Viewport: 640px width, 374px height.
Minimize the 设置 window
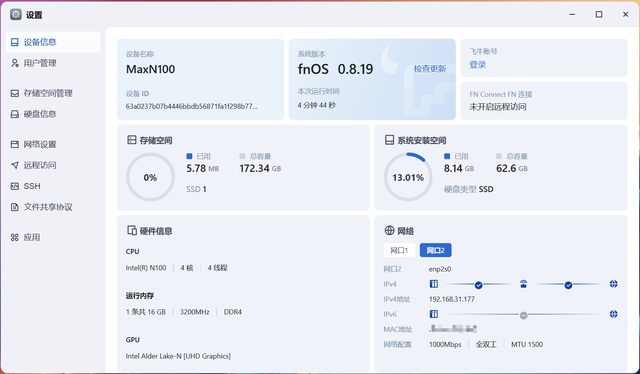click(x=572, y=14)
